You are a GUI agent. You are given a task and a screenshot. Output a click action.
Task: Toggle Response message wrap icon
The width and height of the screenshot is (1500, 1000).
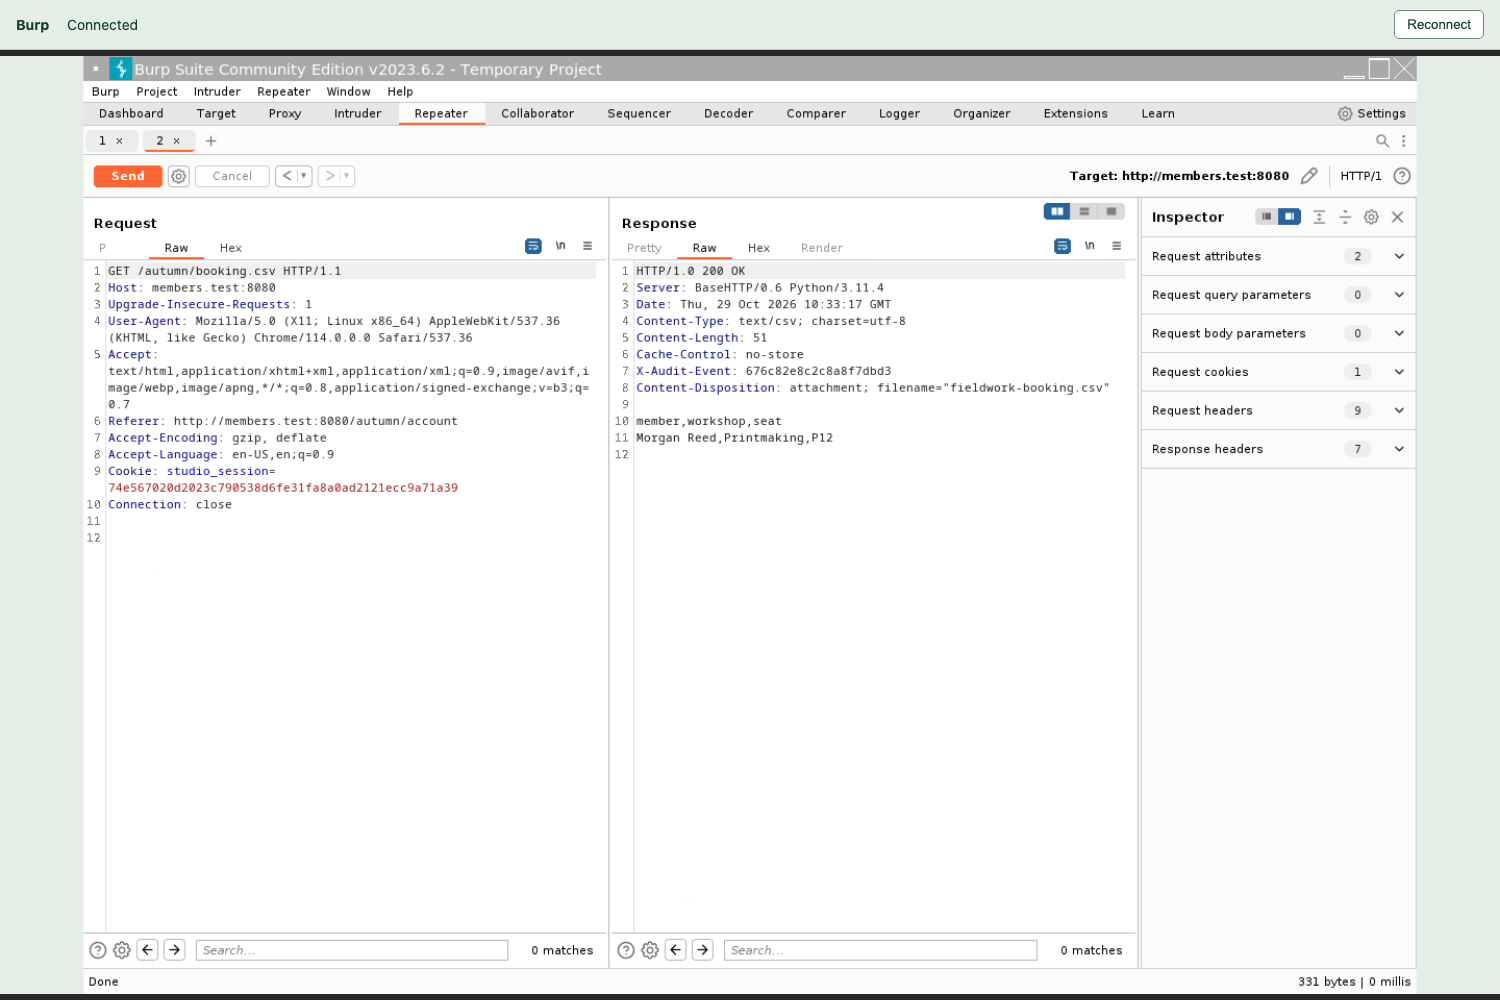[x=1062, y=246]
